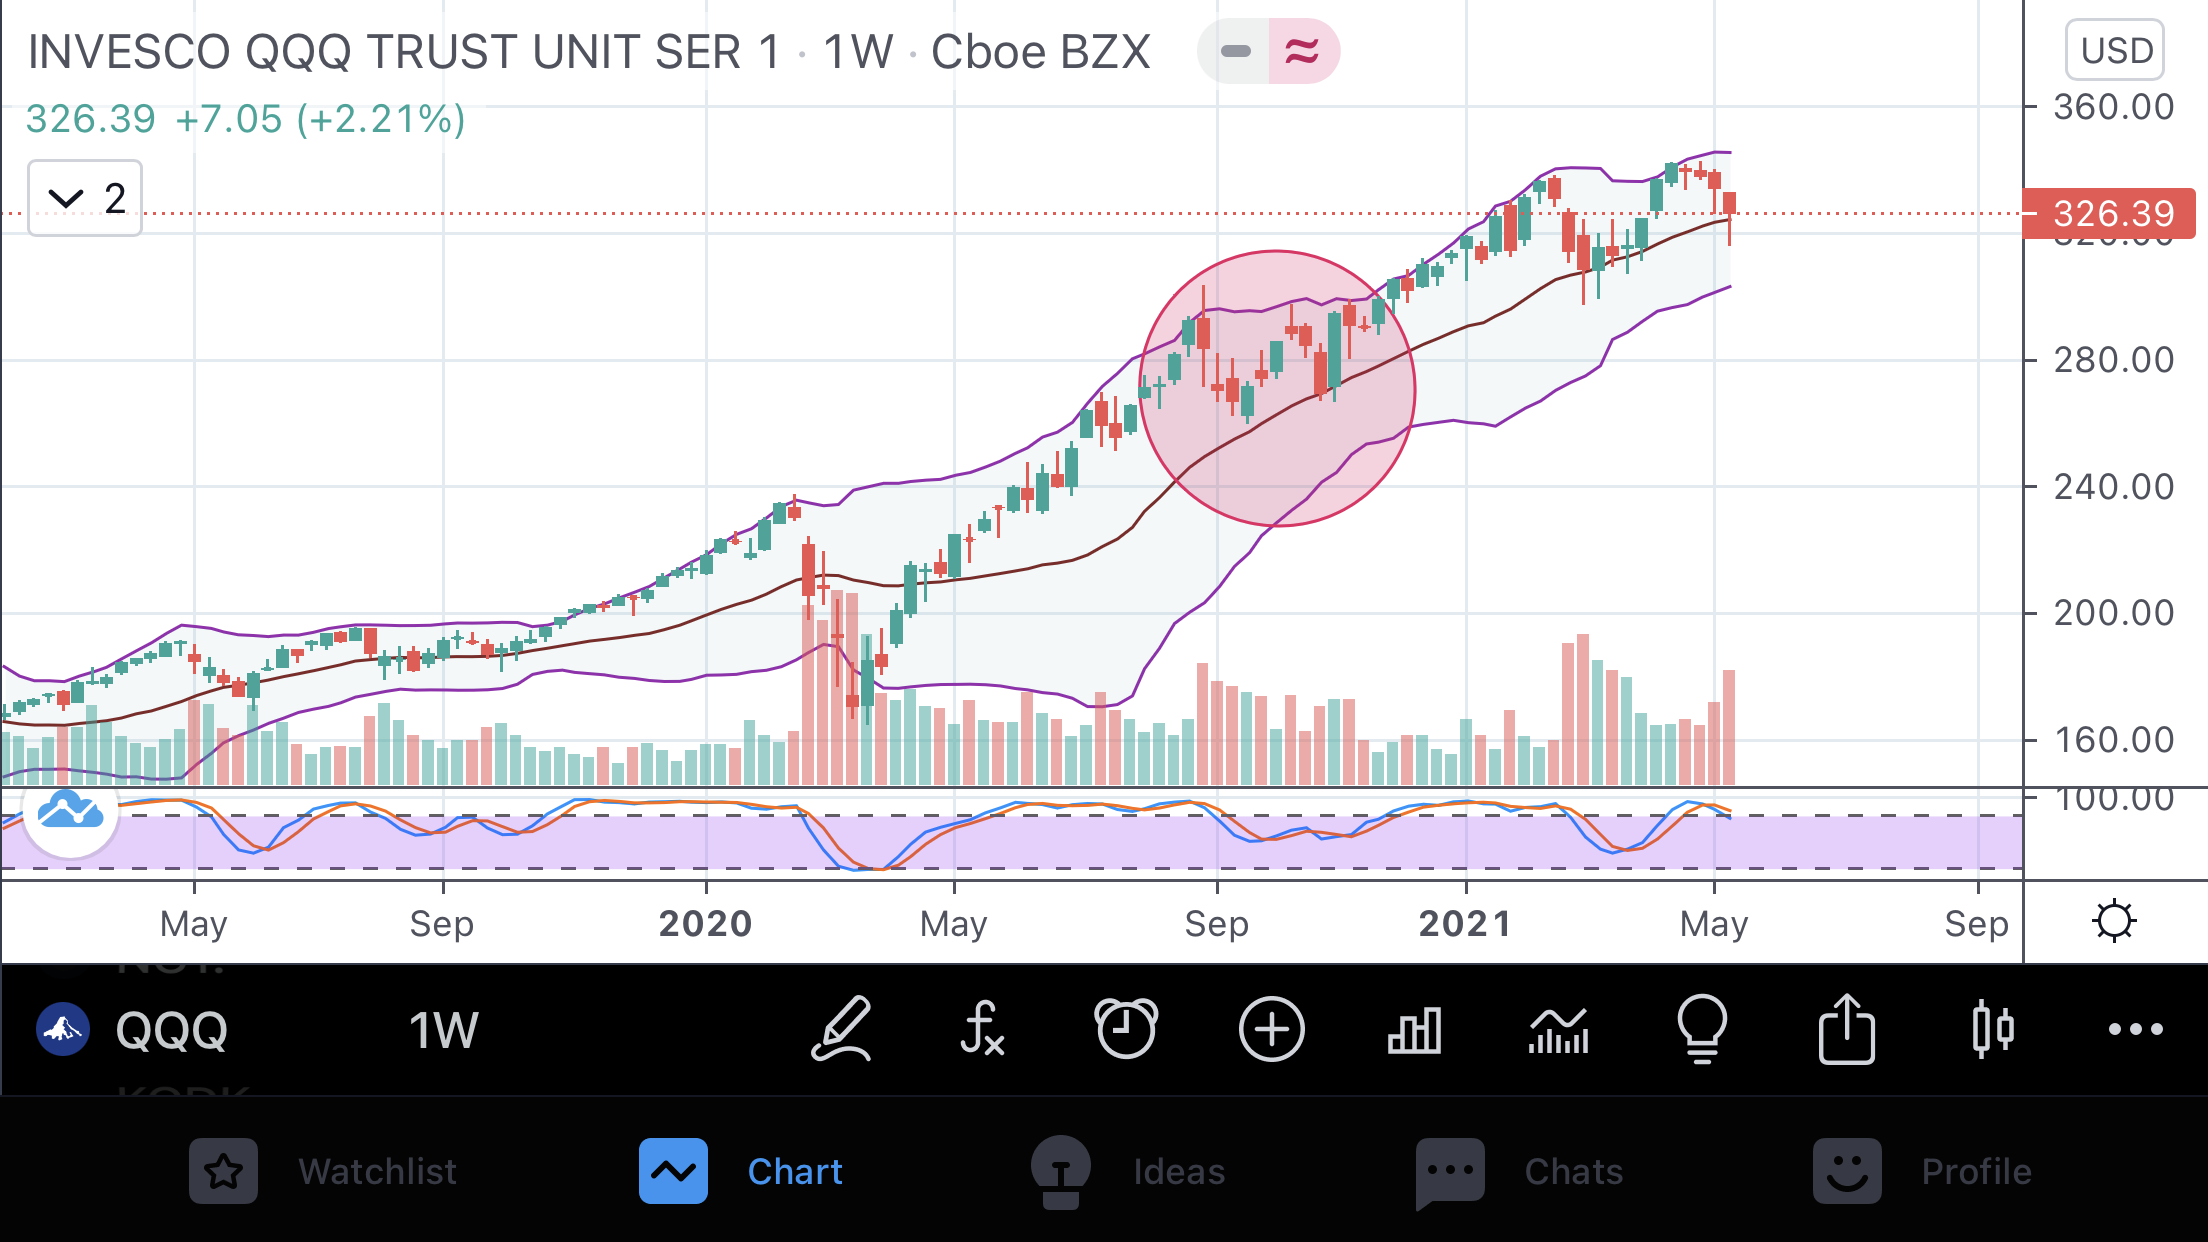
Task: Toggle the gray dash market status pill
Action: pos(1235,51)
